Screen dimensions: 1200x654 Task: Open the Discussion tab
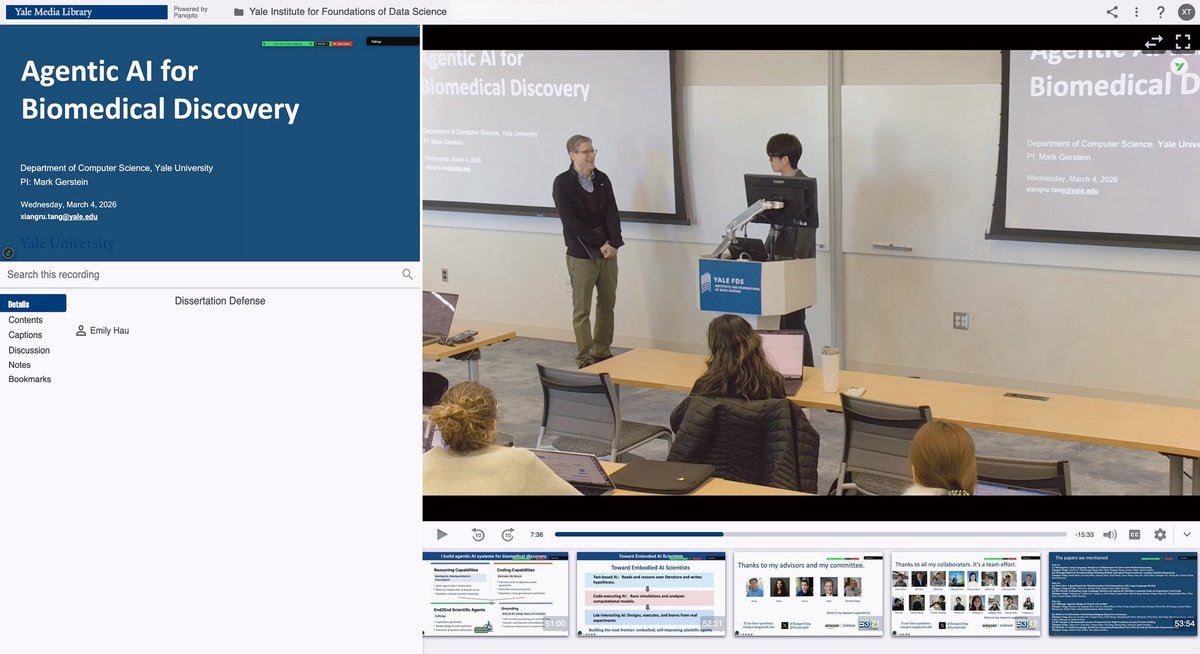[29, 350]
